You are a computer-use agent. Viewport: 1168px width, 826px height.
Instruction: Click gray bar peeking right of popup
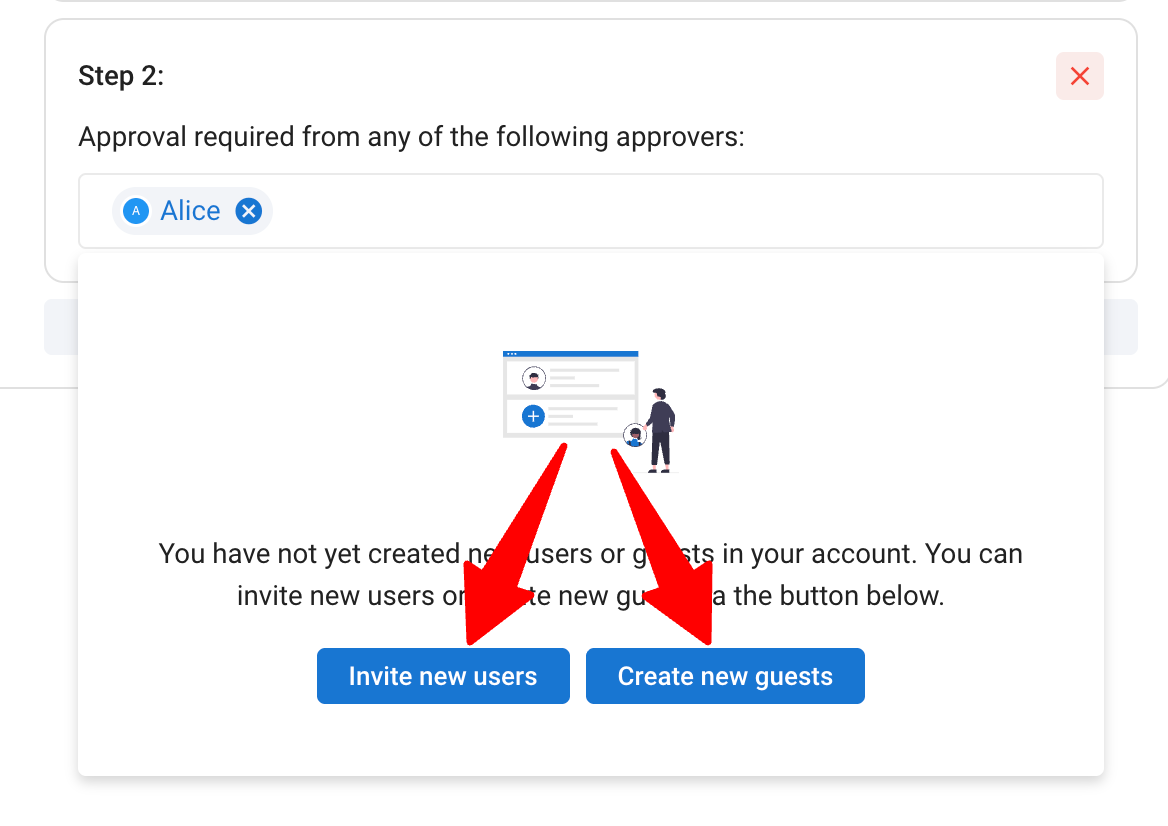coord(1121,327)
